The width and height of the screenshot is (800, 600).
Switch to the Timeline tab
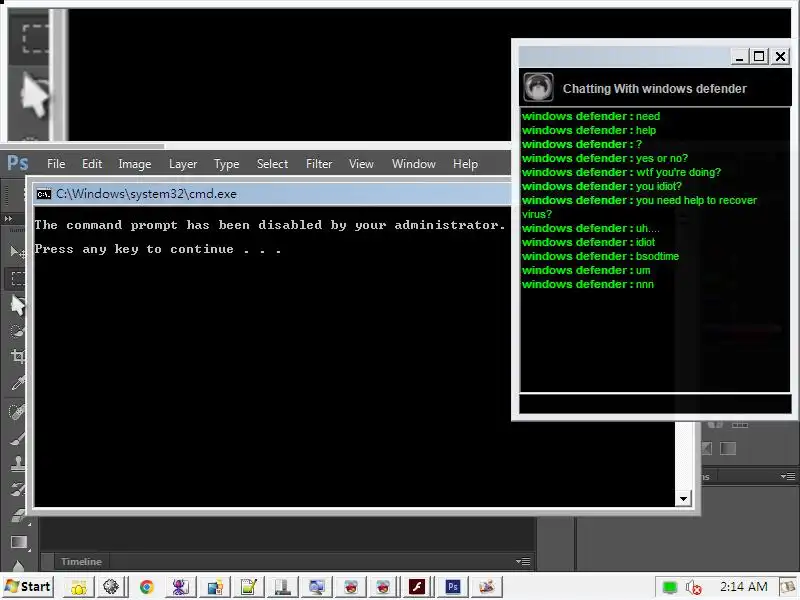coord(81,561)
